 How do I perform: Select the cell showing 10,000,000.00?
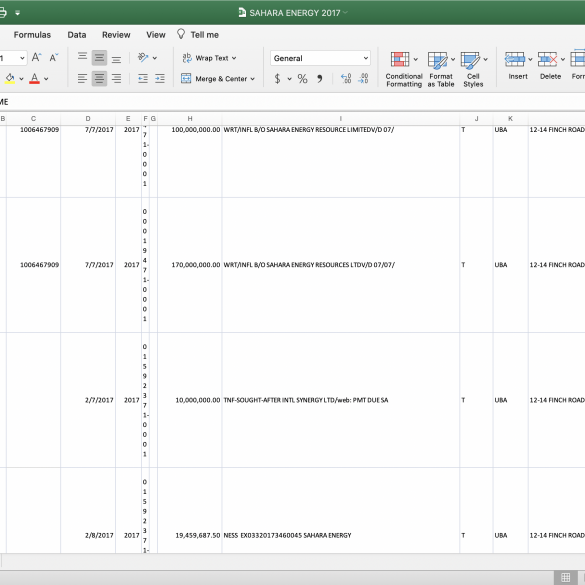190,400
